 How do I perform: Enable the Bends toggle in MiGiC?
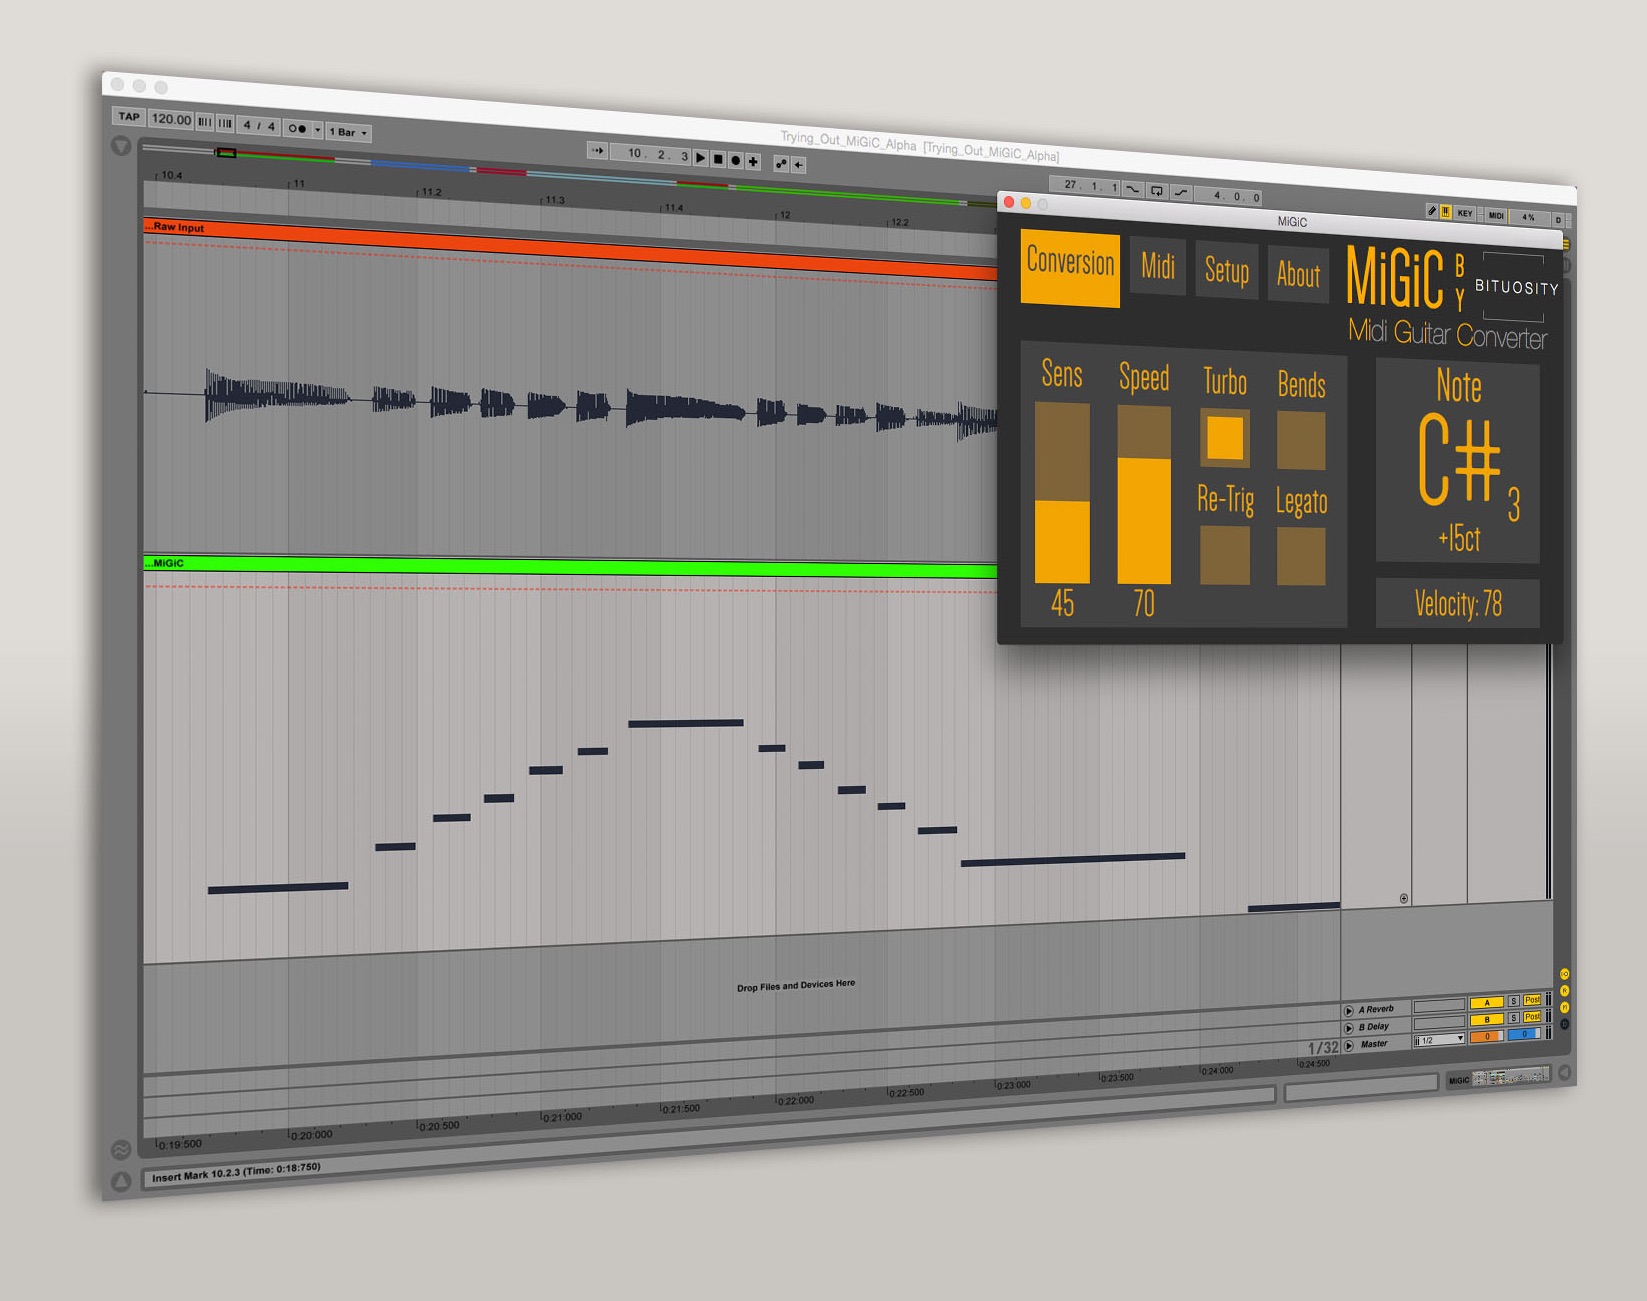point(1301,441)
